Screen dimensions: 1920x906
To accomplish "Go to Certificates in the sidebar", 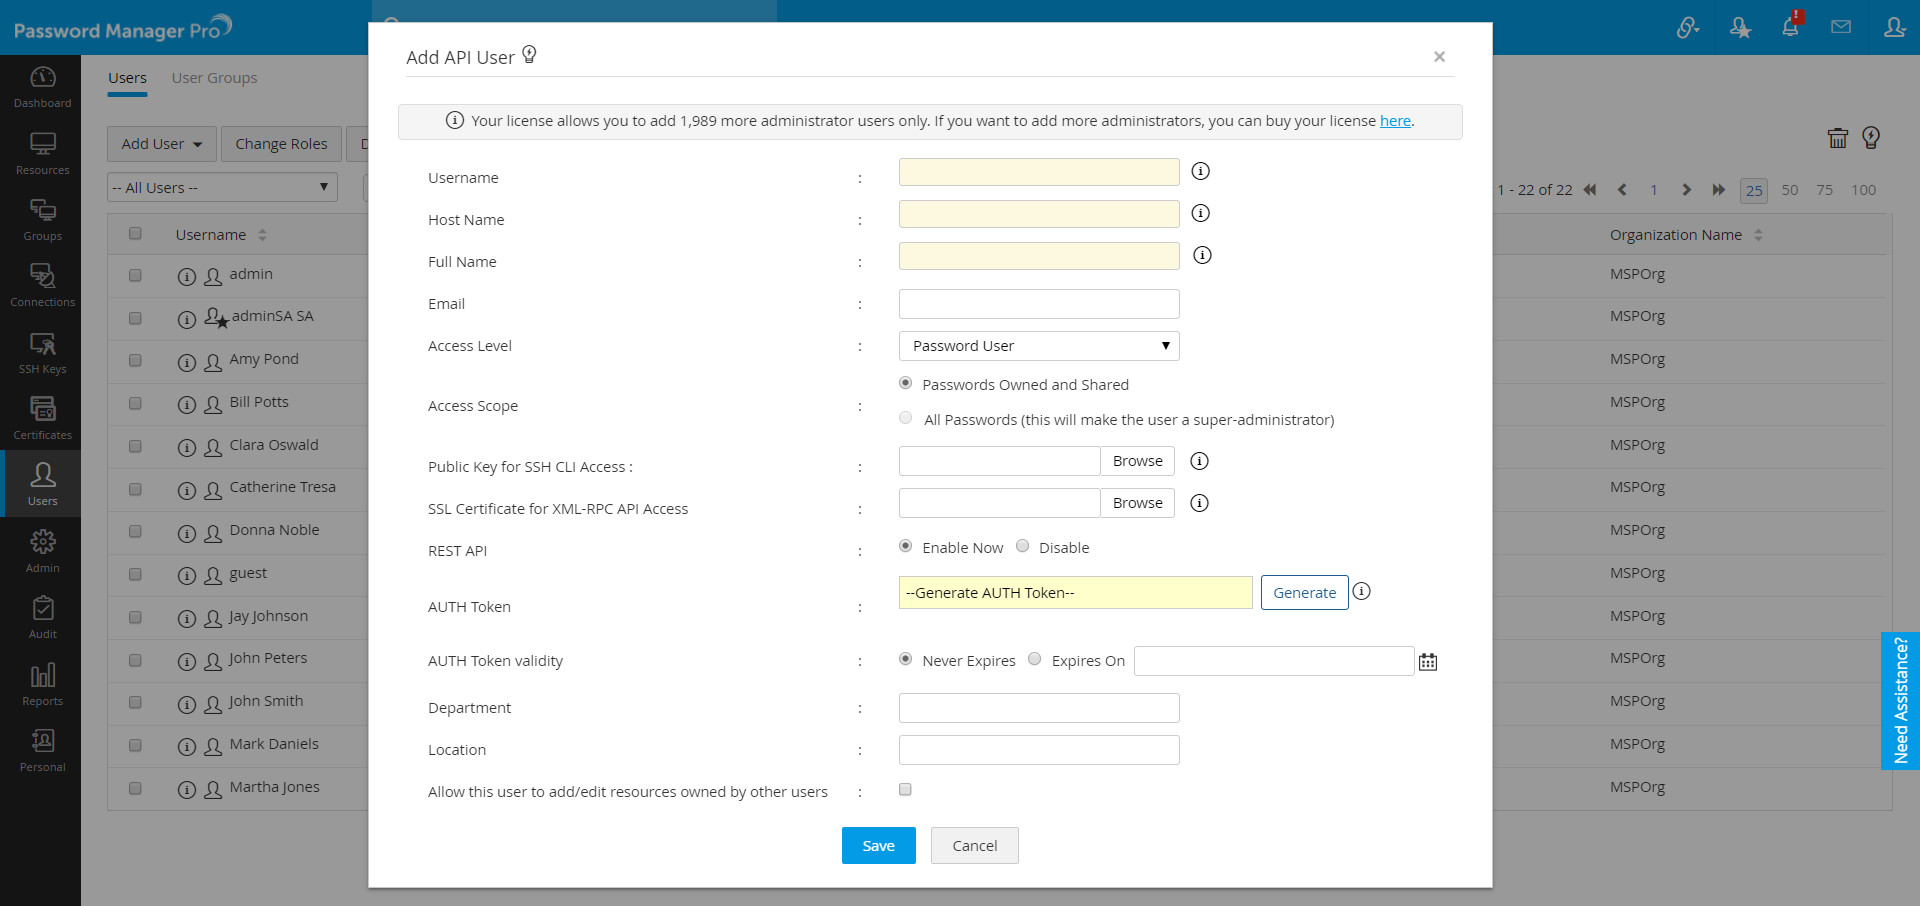I will click(x=42, y=418).
